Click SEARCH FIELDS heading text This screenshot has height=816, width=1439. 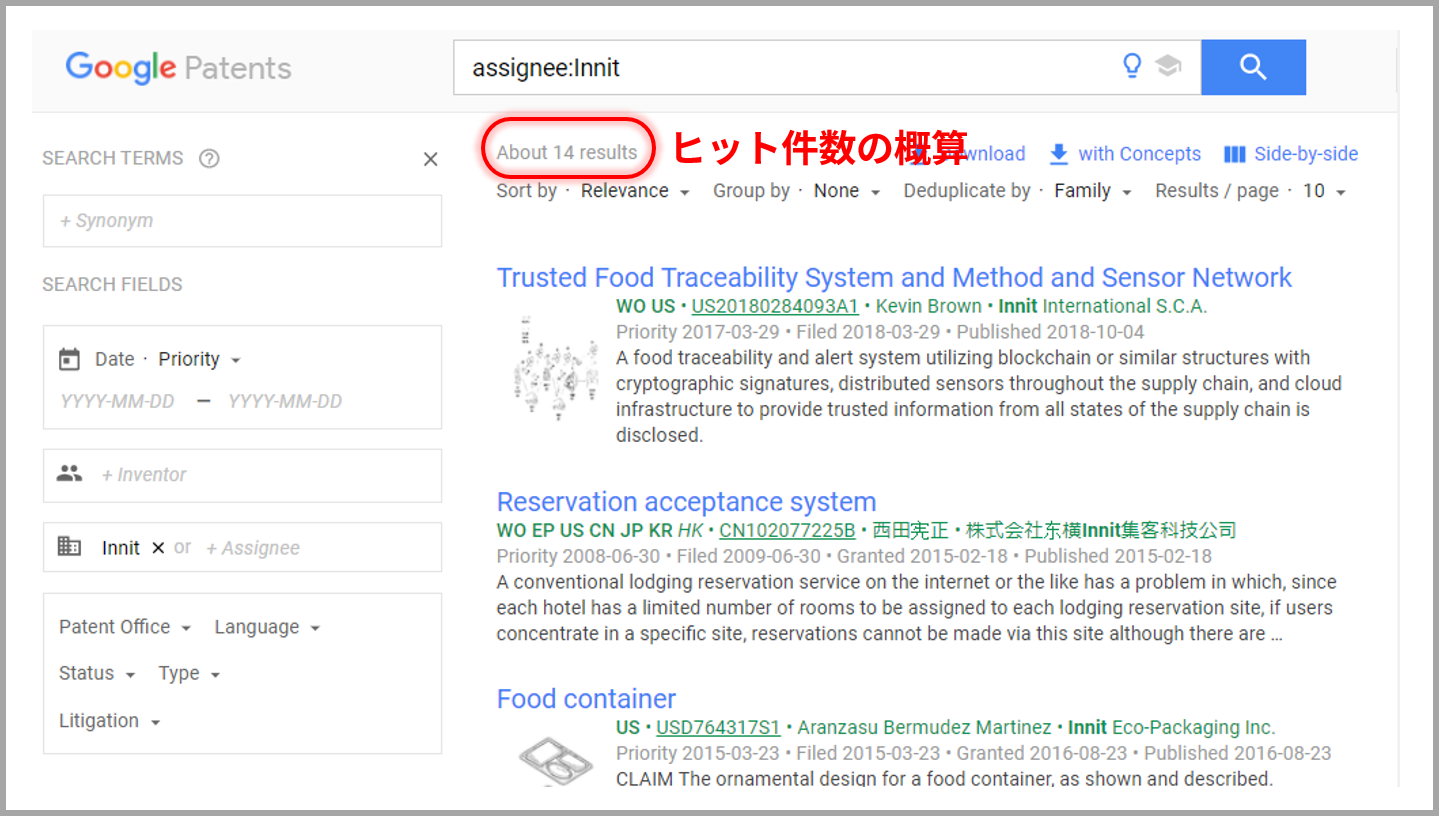point(112,284)
